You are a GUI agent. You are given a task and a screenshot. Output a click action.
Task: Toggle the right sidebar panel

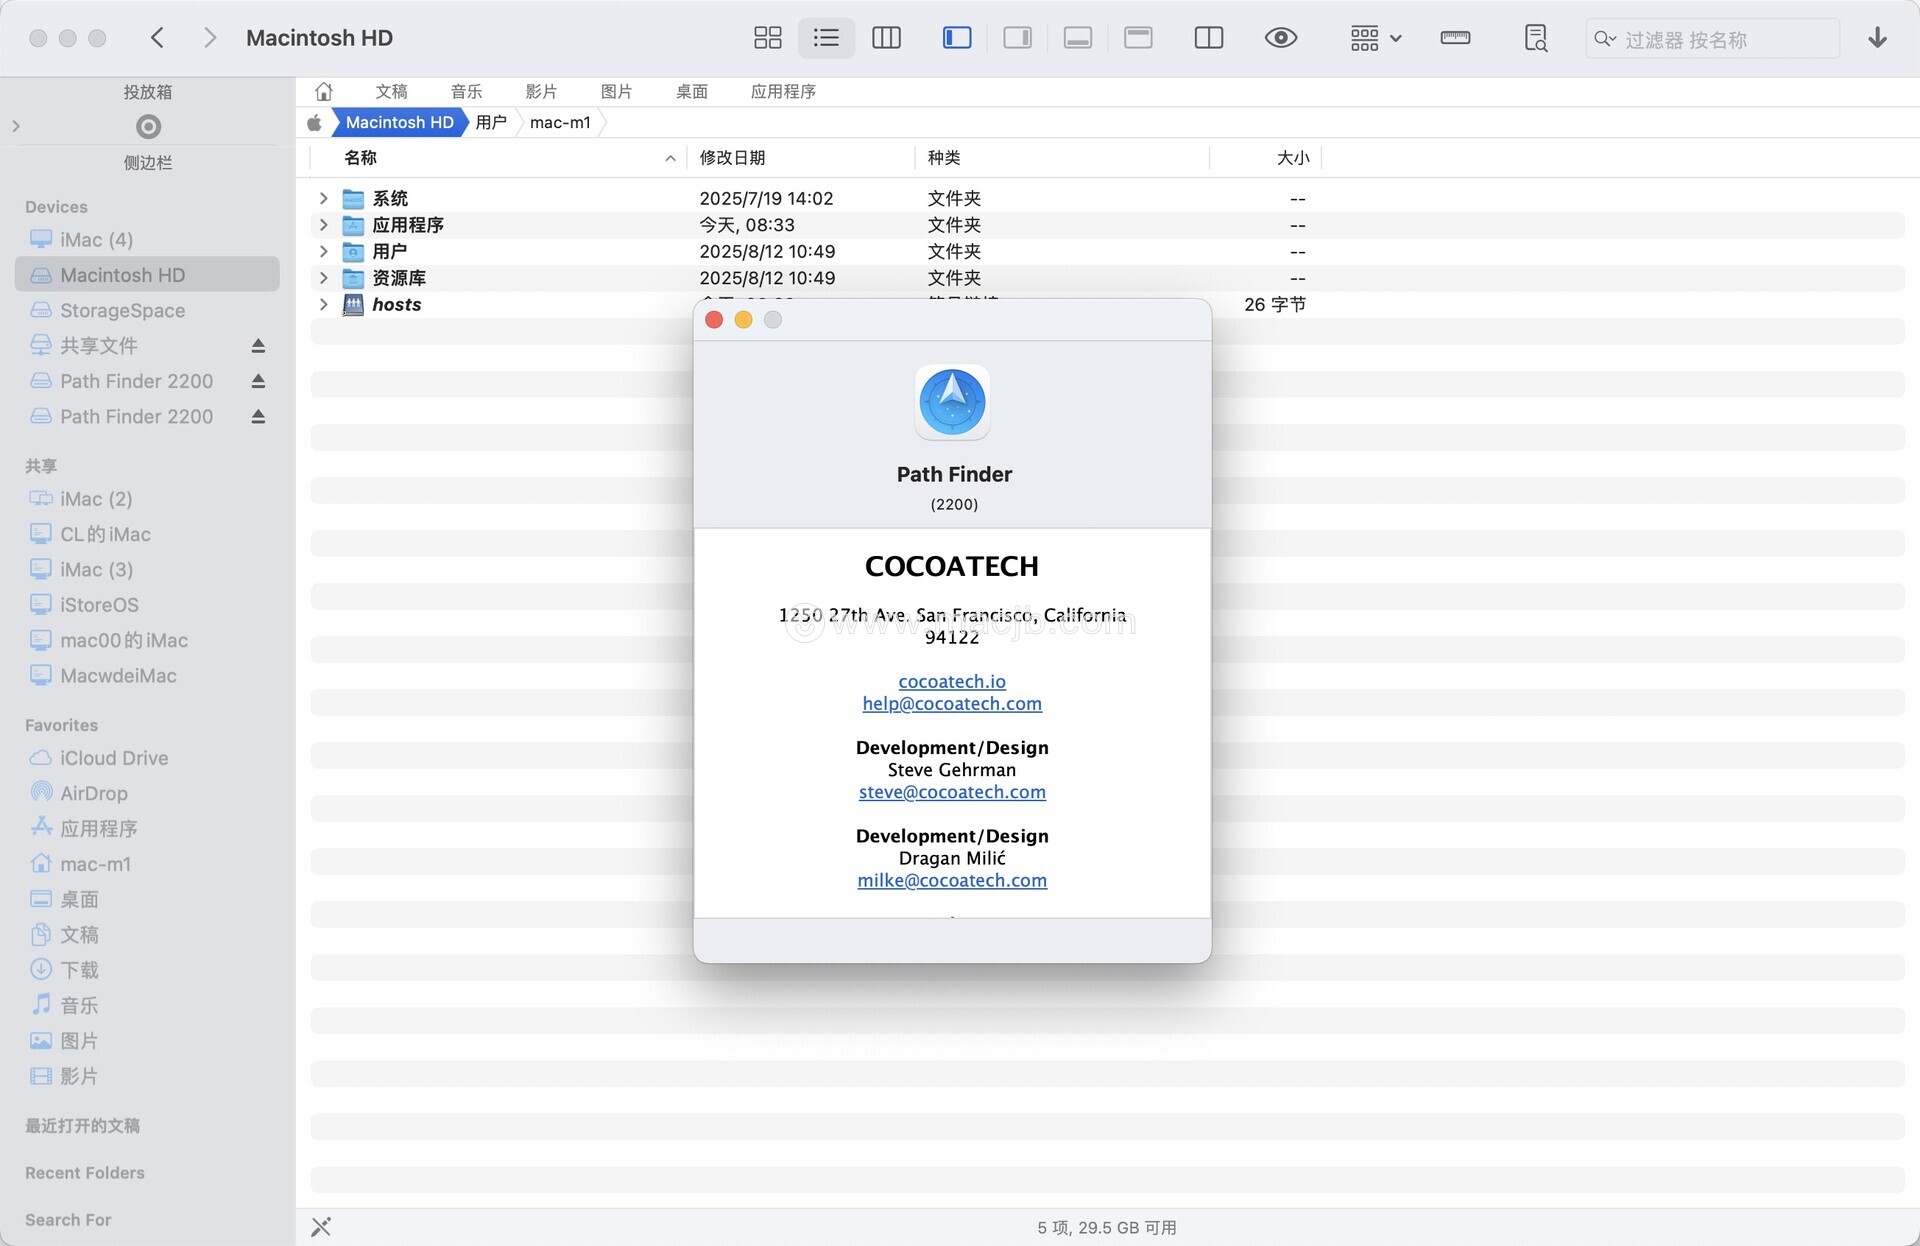(x=1017, y=38)
